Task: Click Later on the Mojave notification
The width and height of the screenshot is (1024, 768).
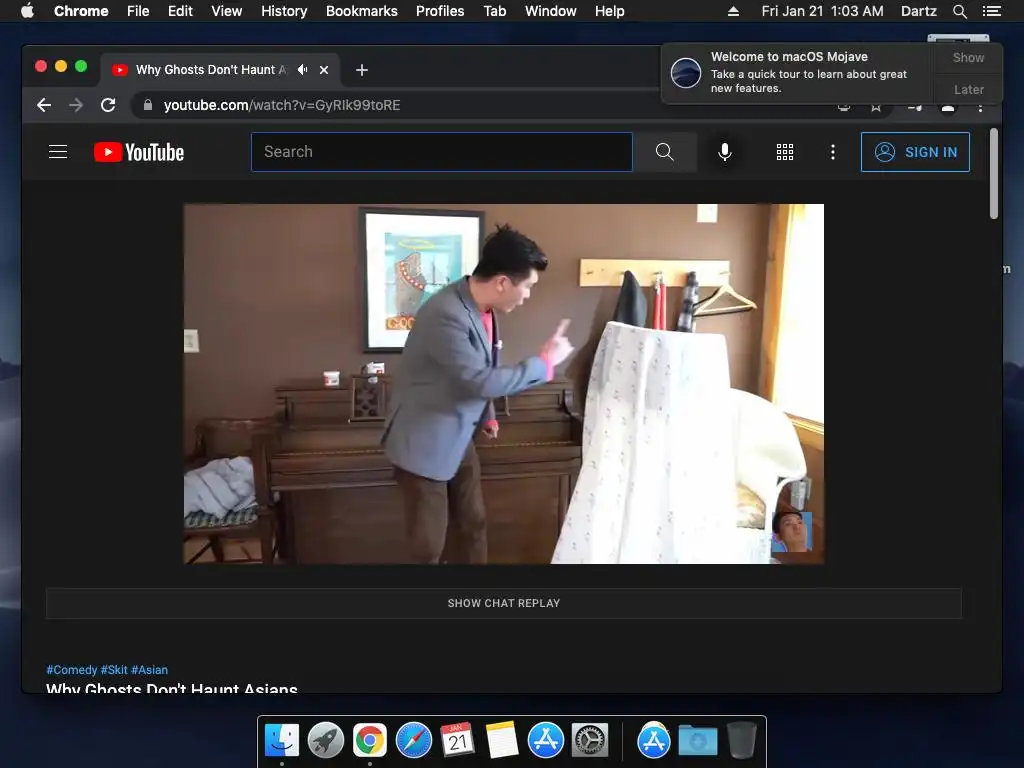Action: click(968, 89)
